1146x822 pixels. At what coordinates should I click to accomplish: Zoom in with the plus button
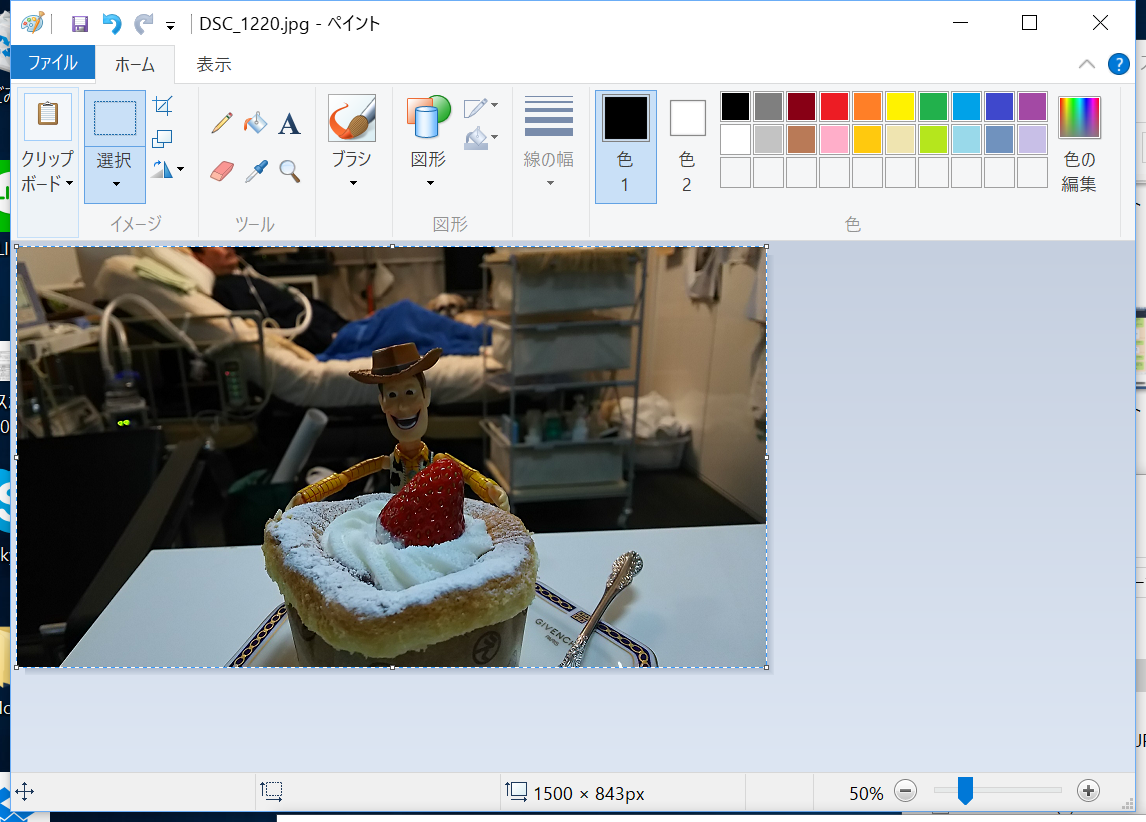(1088, 791)
